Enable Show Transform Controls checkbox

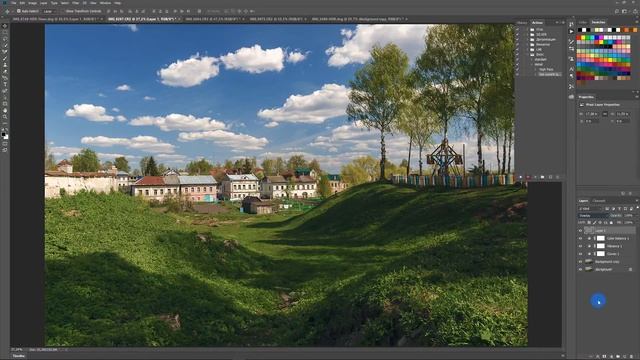63,11
